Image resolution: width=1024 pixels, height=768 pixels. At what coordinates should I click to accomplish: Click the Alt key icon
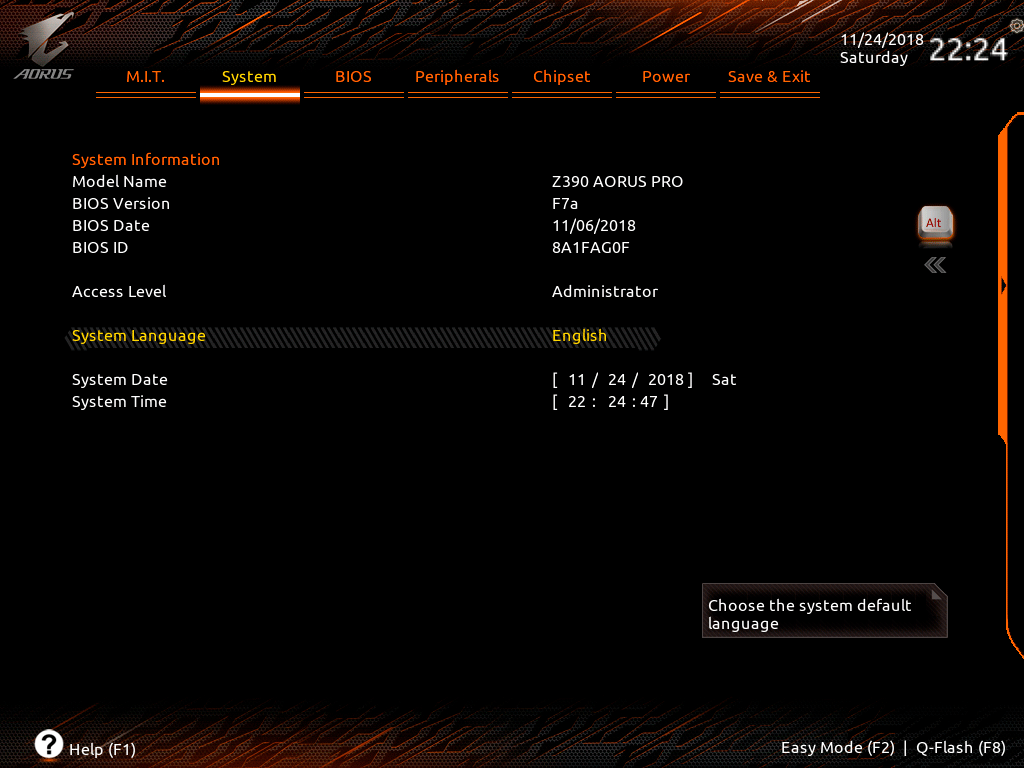point(935,225)
